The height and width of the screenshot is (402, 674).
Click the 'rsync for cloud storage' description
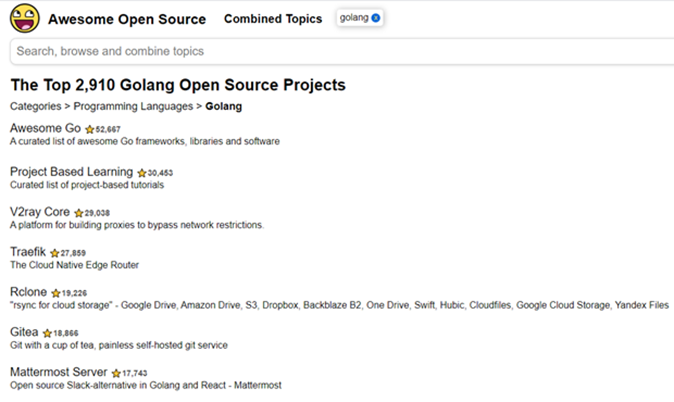pyautogui.click(x=340, y=305)
